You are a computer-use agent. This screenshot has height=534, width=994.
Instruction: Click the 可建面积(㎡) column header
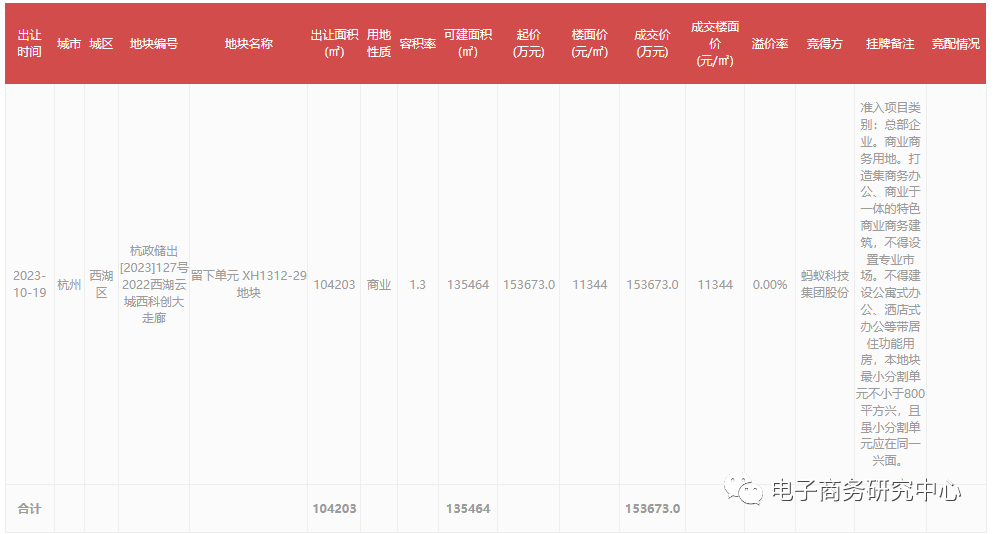click(x=468, y=44)
